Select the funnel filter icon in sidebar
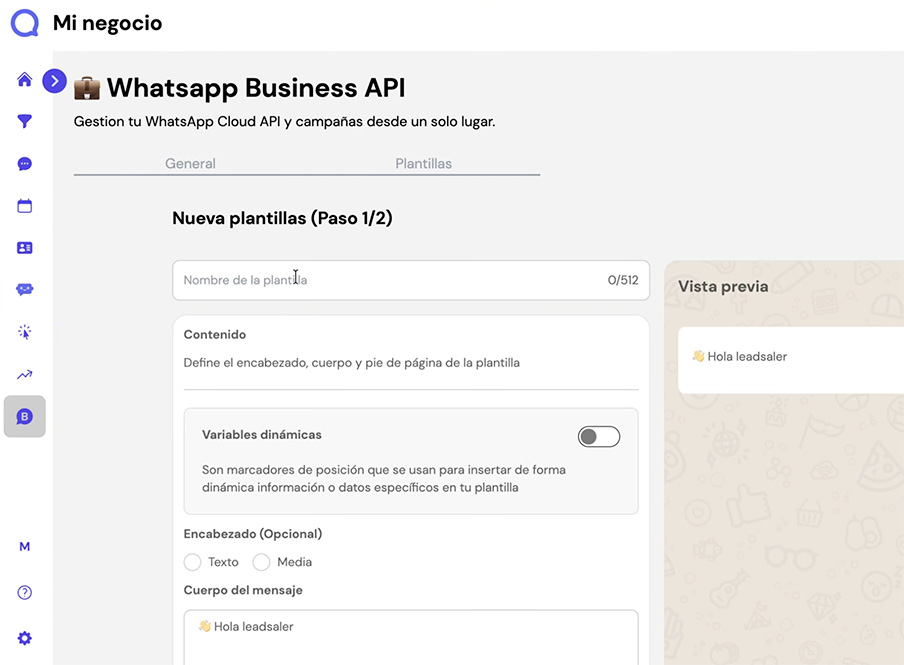The width and height of the screenshot is (904, 665). click(x=24, y=121)
